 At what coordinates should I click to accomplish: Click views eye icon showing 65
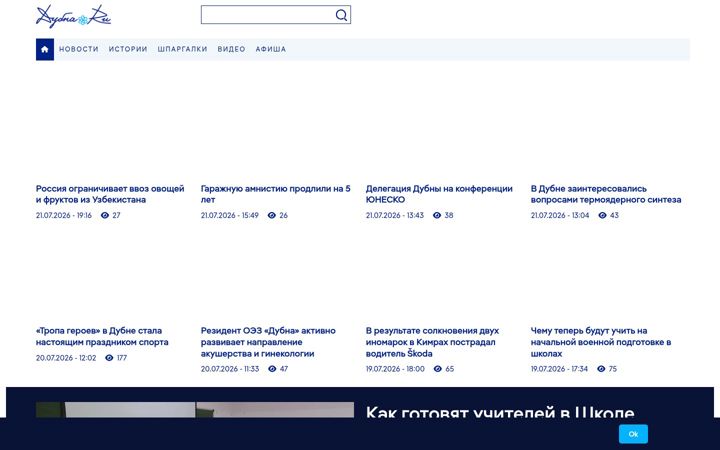438,369
